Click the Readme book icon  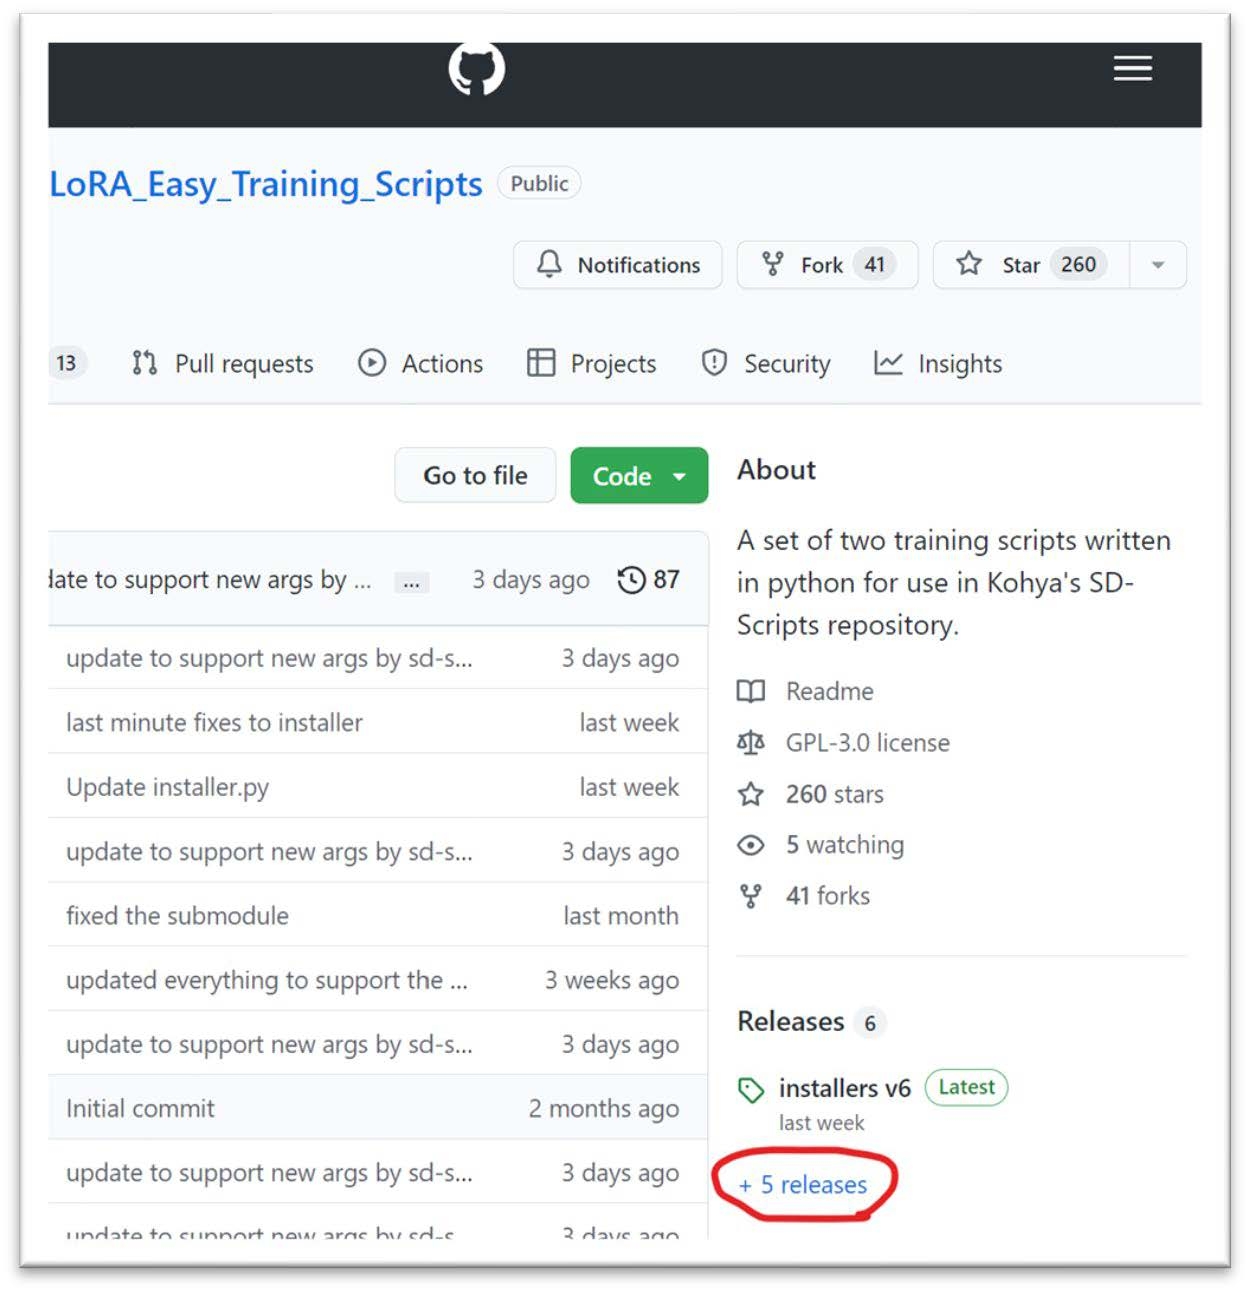click(x=751, y=691)
